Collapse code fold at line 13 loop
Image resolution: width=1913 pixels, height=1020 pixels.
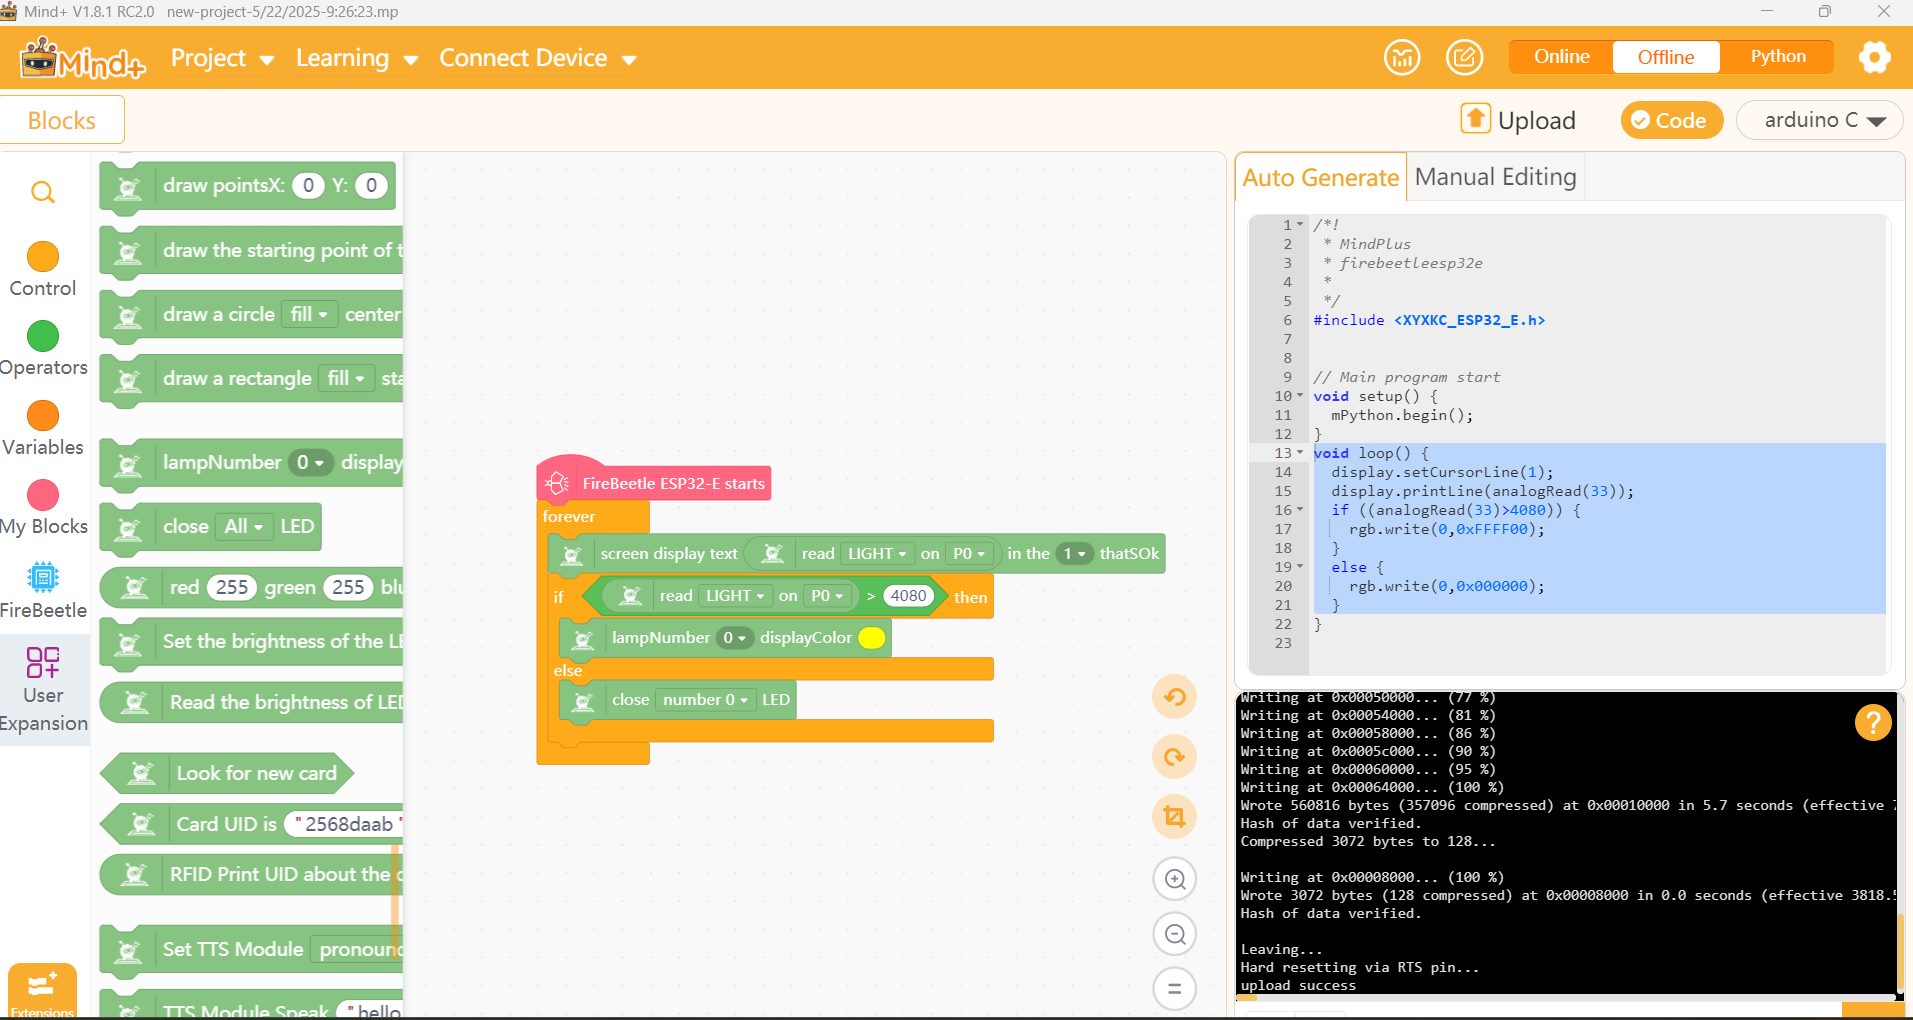click(1300, 453)
